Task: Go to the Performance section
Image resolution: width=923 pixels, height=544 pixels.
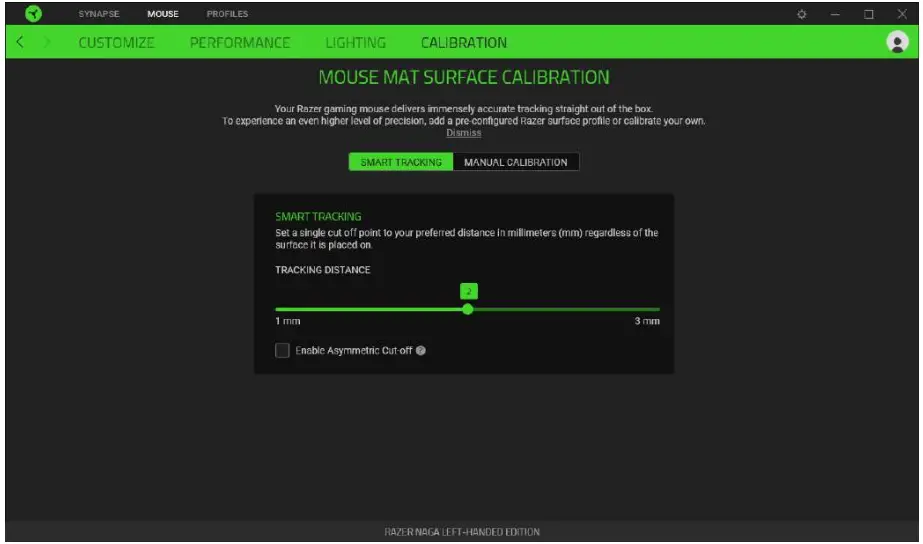Action: [x=240, y=42]
